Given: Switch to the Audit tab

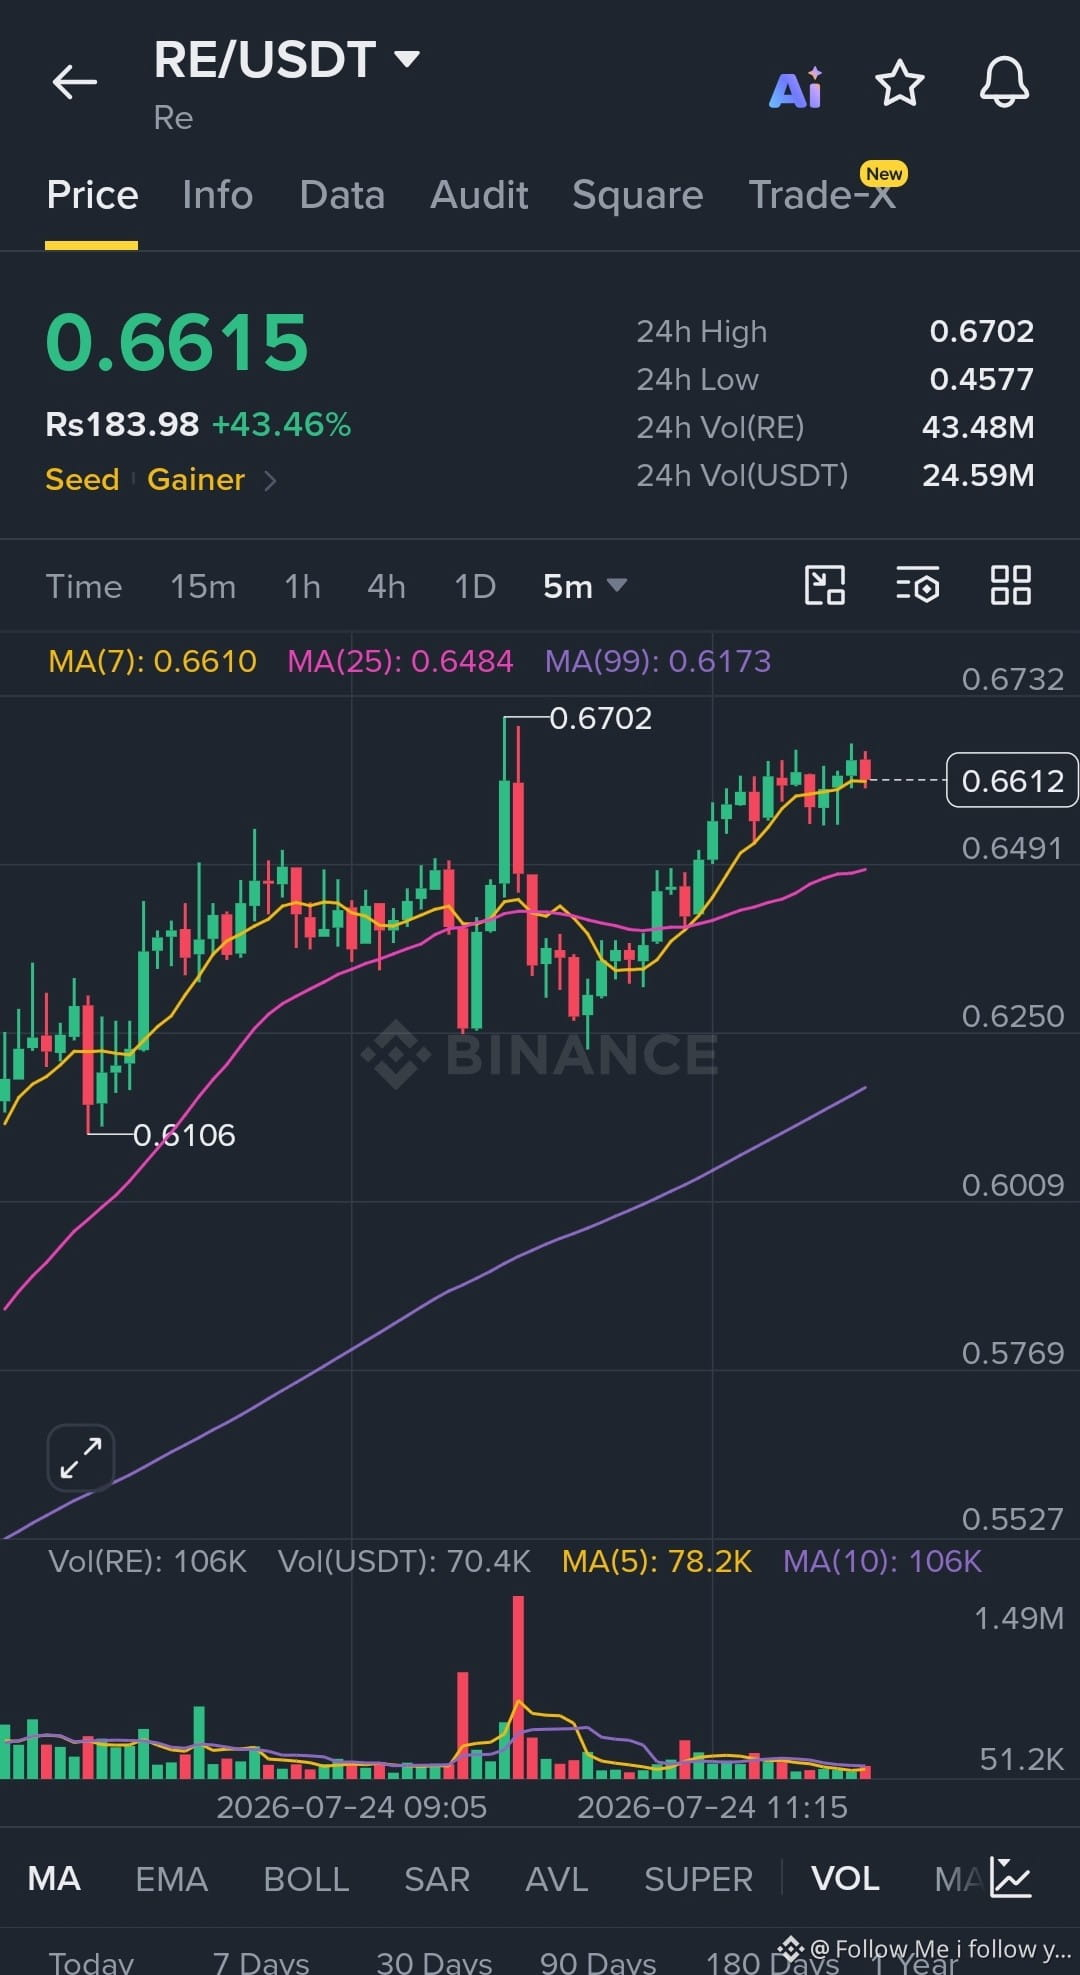Looking at the screenshot, I should tap(479, 195).
